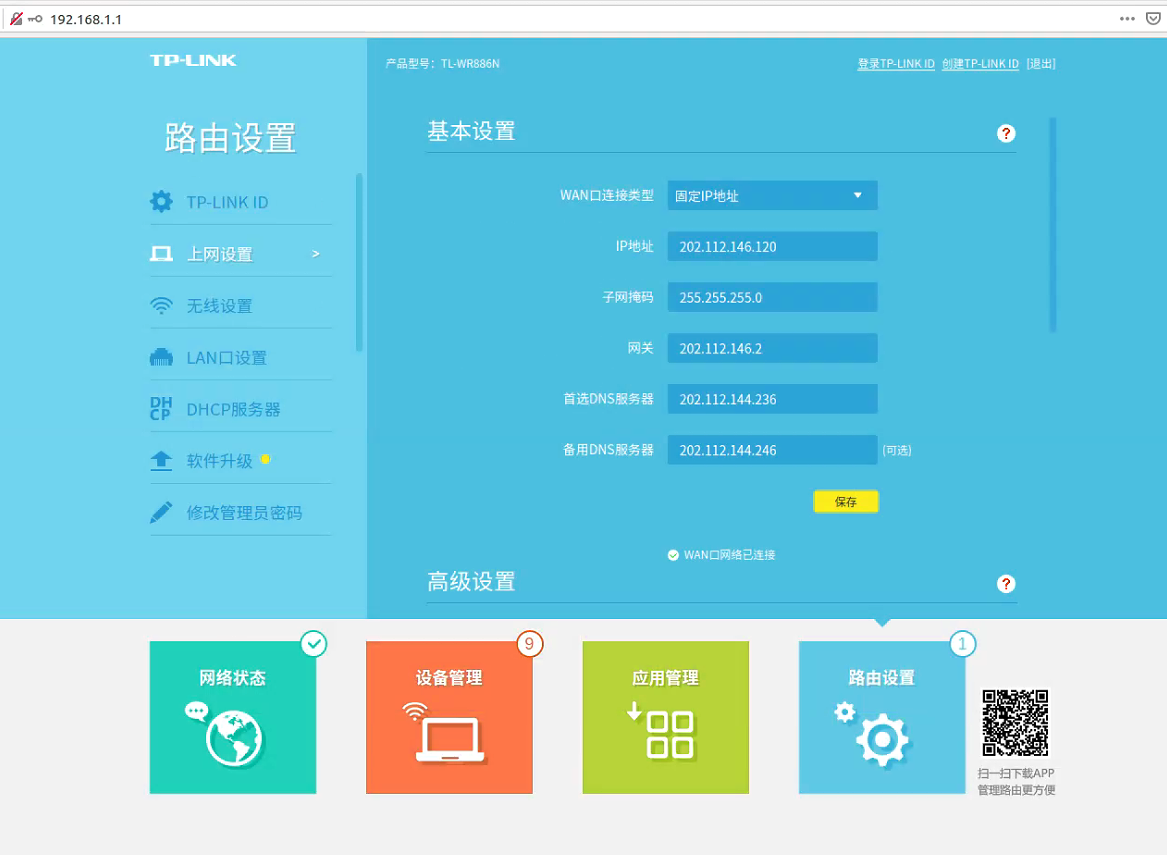Open the 应用管理 tile
1167x855 pixels.
[x=665, y=717]
